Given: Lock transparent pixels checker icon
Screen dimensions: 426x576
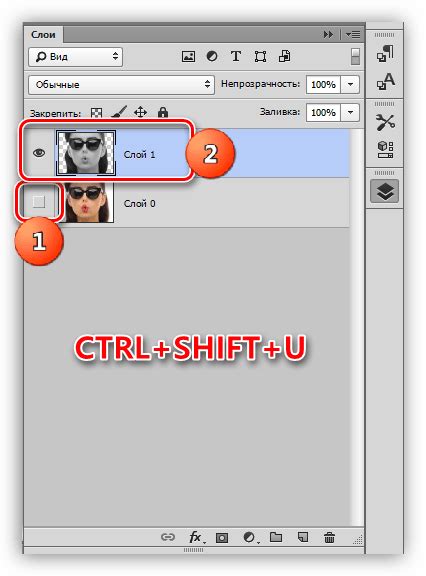Looking at the screenshot, I should click(x=97, y=112).
